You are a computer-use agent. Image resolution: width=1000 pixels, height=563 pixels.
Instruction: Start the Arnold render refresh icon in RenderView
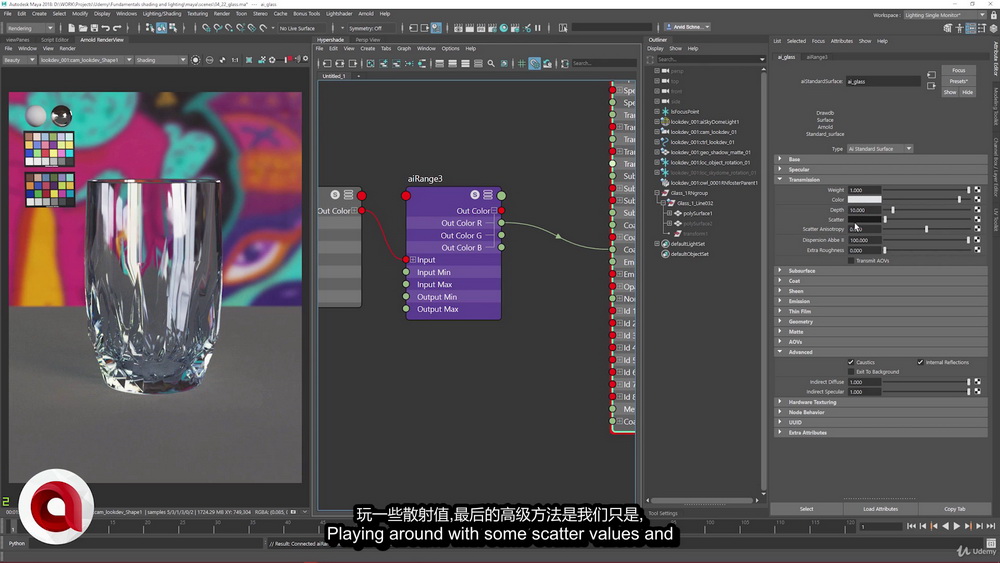[x=196, y=60]
